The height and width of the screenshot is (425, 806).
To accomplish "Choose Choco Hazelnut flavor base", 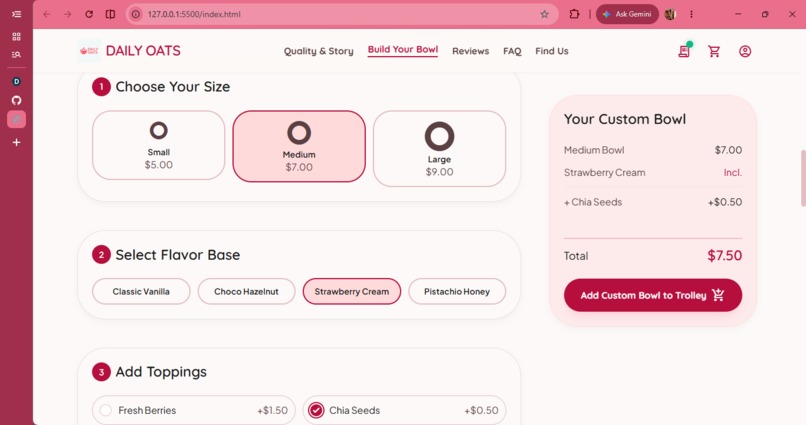I will pos(246,291).
